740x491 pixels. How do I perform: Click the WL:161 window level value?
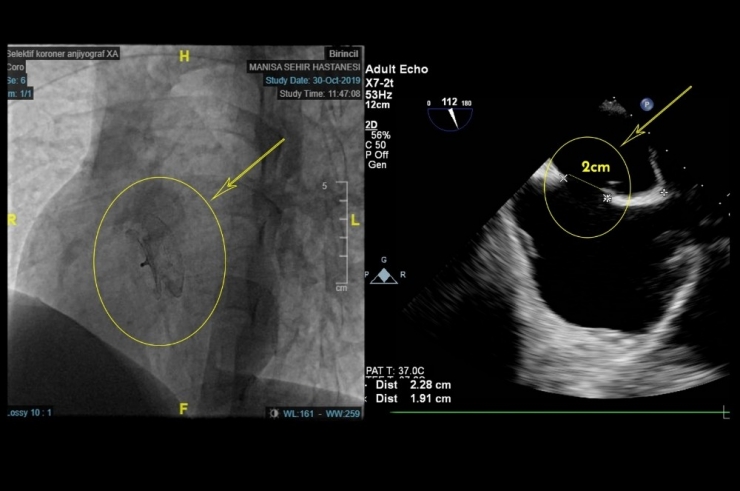point(301,412)
